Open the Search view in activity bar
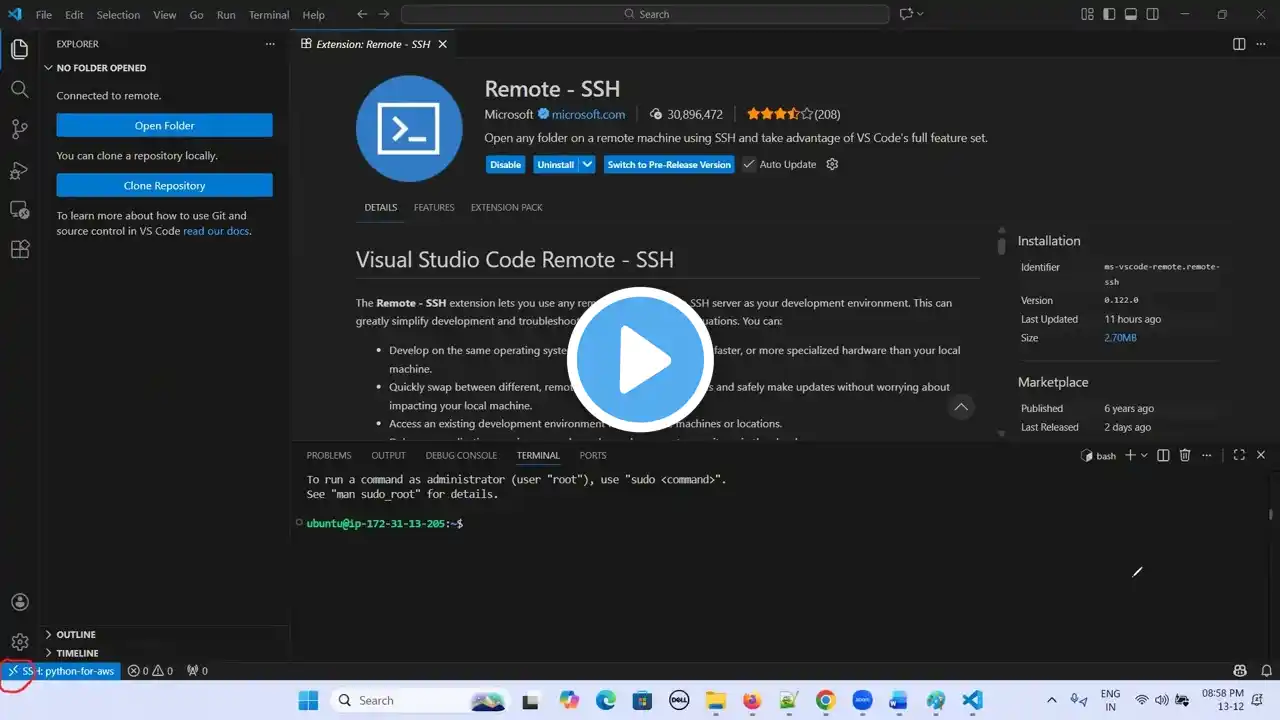Viewport: 1280px width, 720px height. 19,89
